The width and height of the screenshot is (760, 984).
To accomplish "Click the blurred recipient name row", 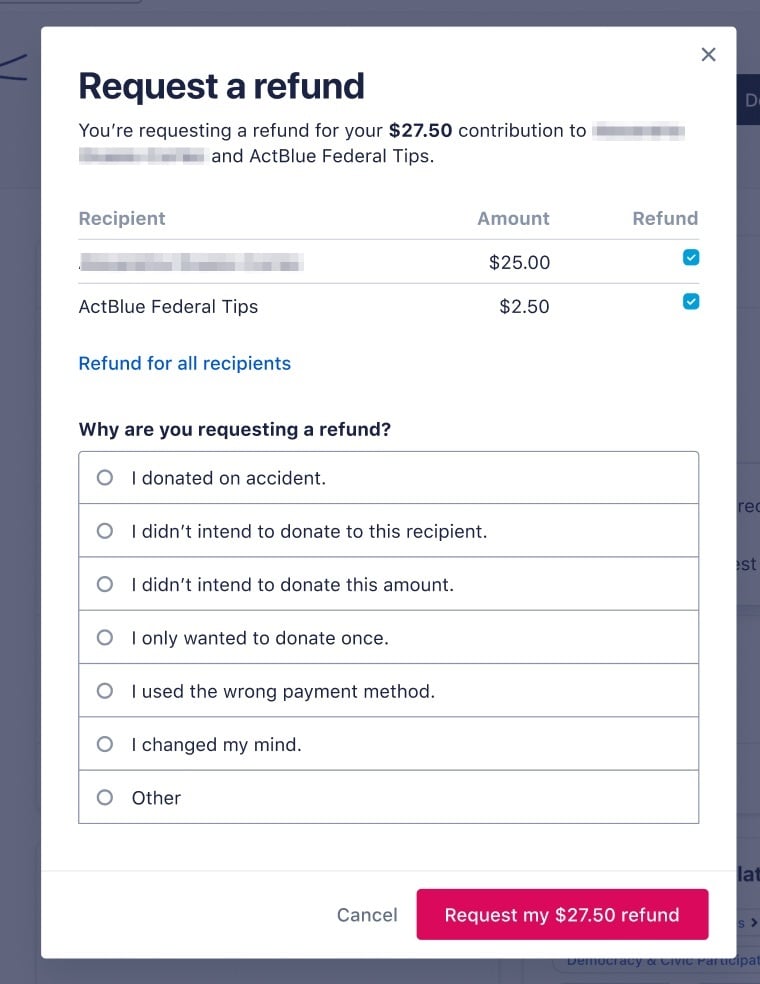I will tap(190, 263).
